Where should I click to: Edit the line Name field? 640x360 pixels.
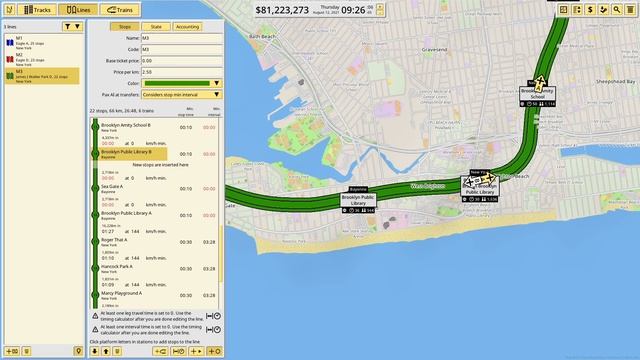[182, 38]
